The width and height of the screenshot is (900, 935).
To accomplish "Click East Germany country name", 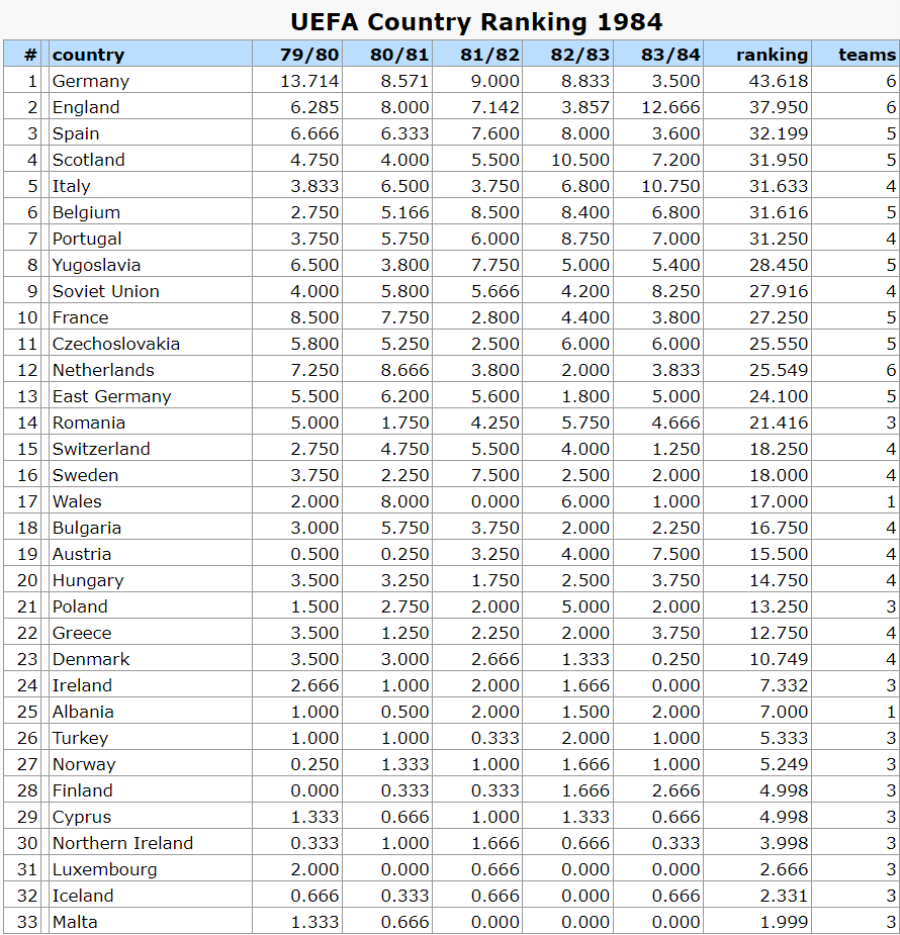I will (x=112, y=396).
